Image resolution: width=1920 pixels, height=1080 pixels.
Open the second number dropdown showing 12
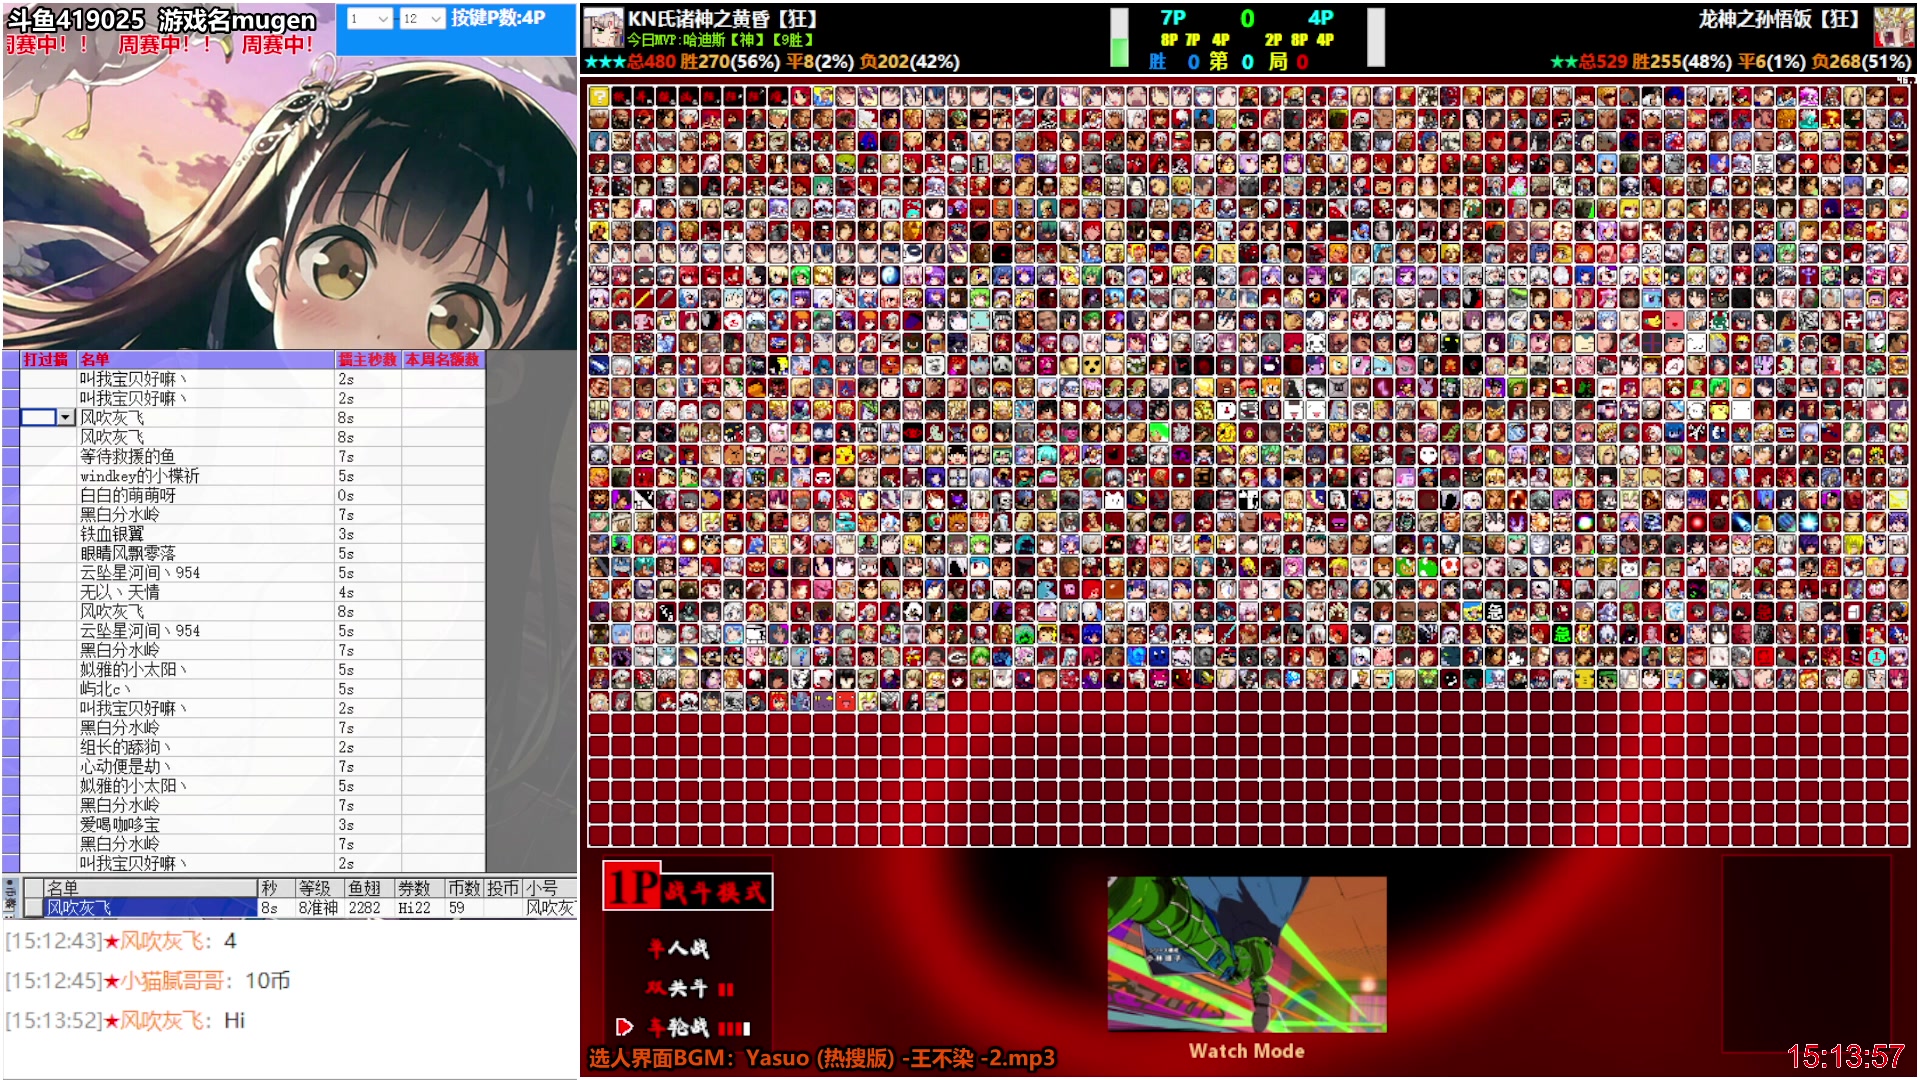tap(421, 19)
